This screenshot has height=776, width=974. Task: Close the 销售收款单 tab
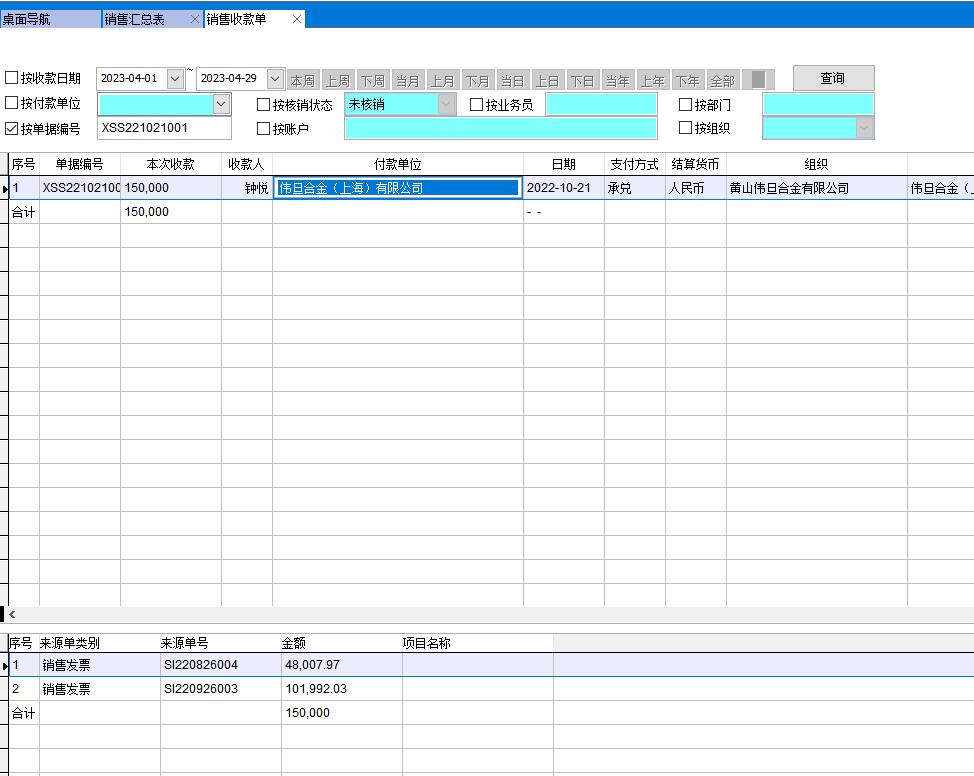pyautogui.click(x=296, y=19)
